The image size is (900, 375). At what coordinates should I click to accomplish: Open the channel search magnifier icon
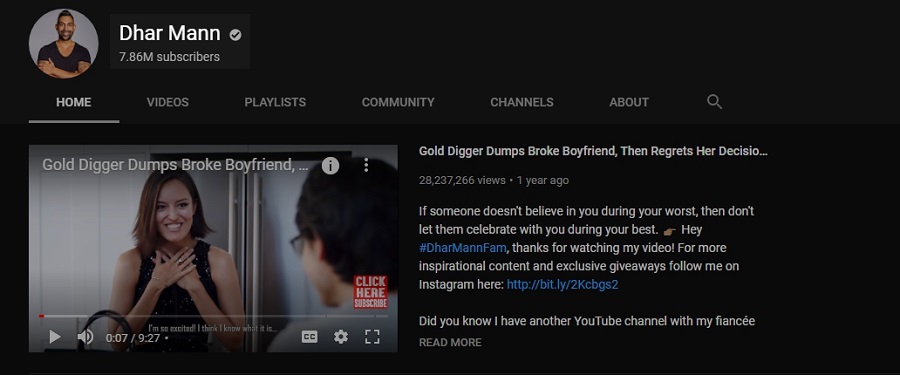(x=714, y=102)
